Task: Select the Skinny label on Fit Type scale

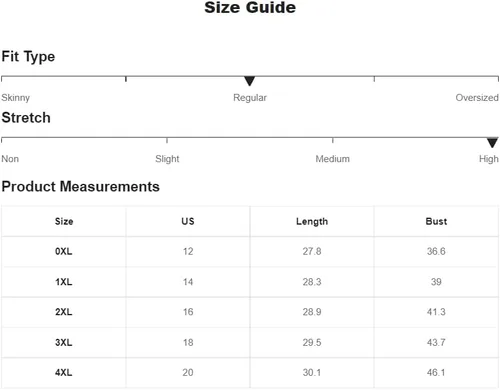Action: tap(16, 98)
